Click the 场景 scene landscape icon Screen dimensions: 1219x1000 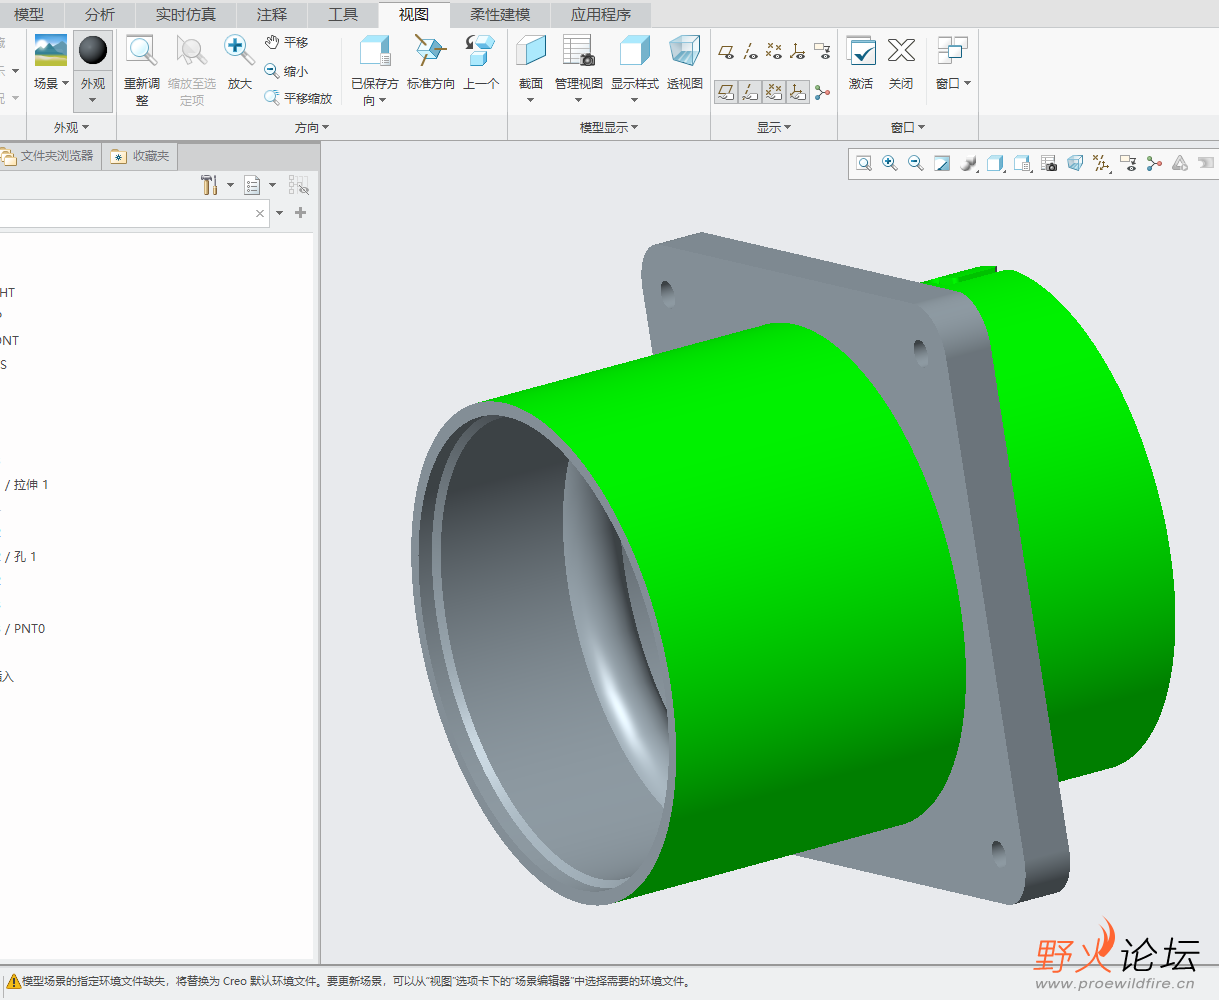pos(50,50)
